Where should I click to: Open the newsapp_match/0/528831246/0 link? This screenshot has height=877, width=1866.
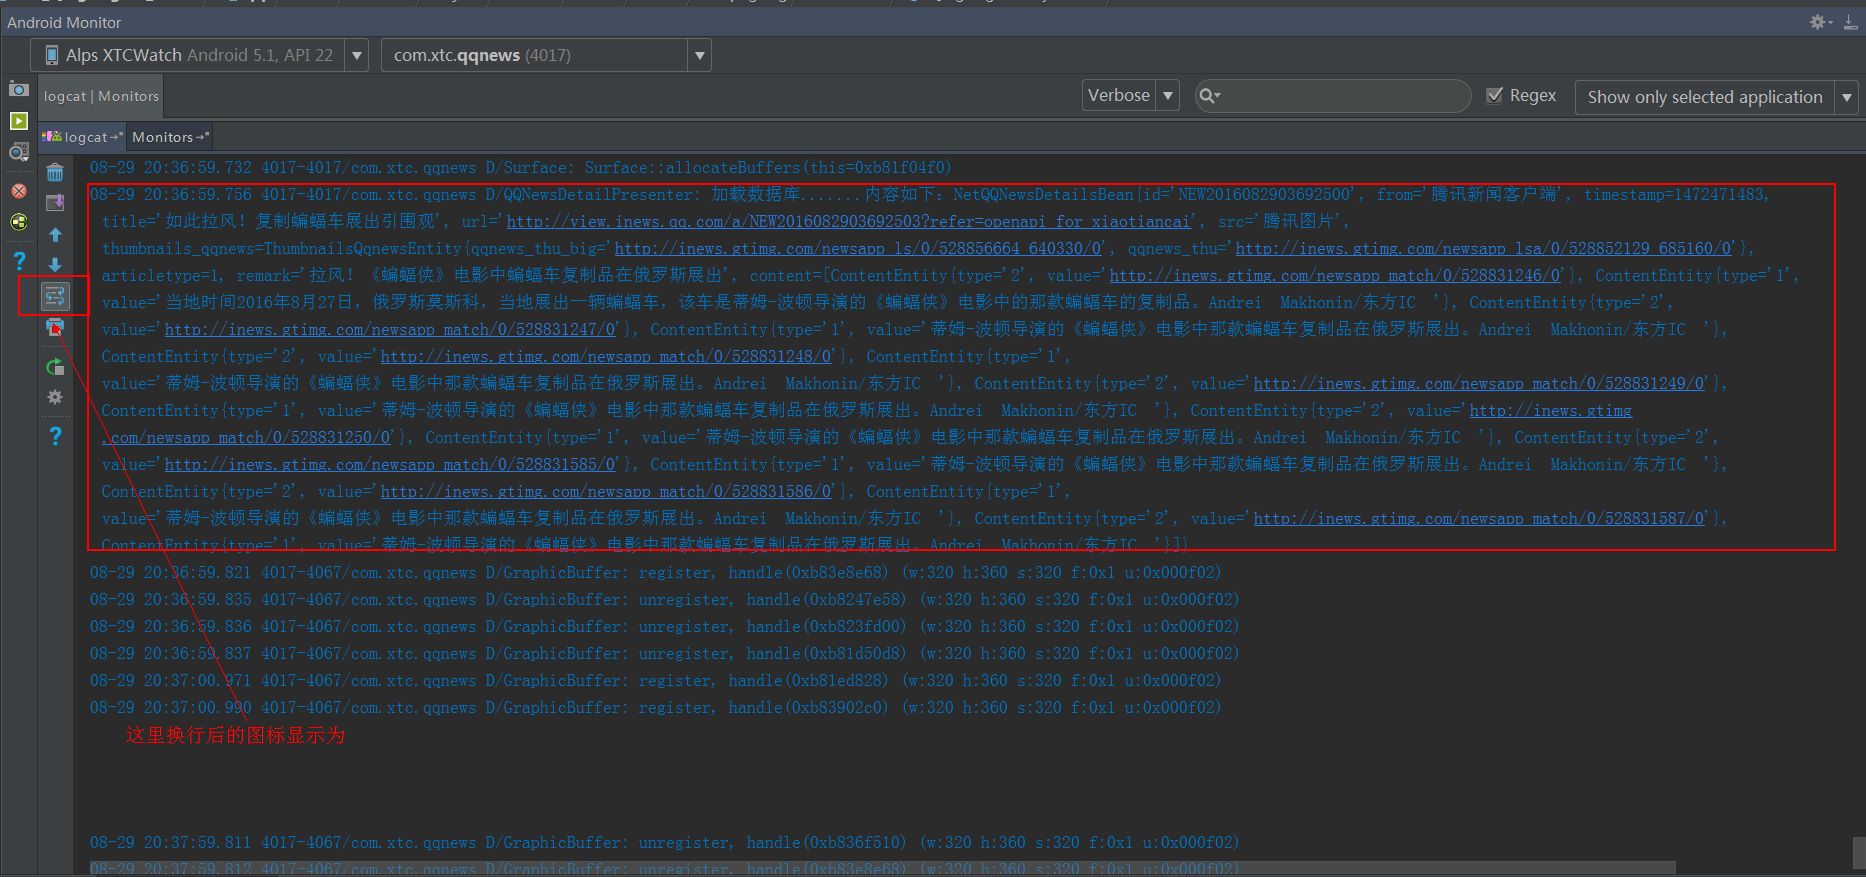[1335, 276]
